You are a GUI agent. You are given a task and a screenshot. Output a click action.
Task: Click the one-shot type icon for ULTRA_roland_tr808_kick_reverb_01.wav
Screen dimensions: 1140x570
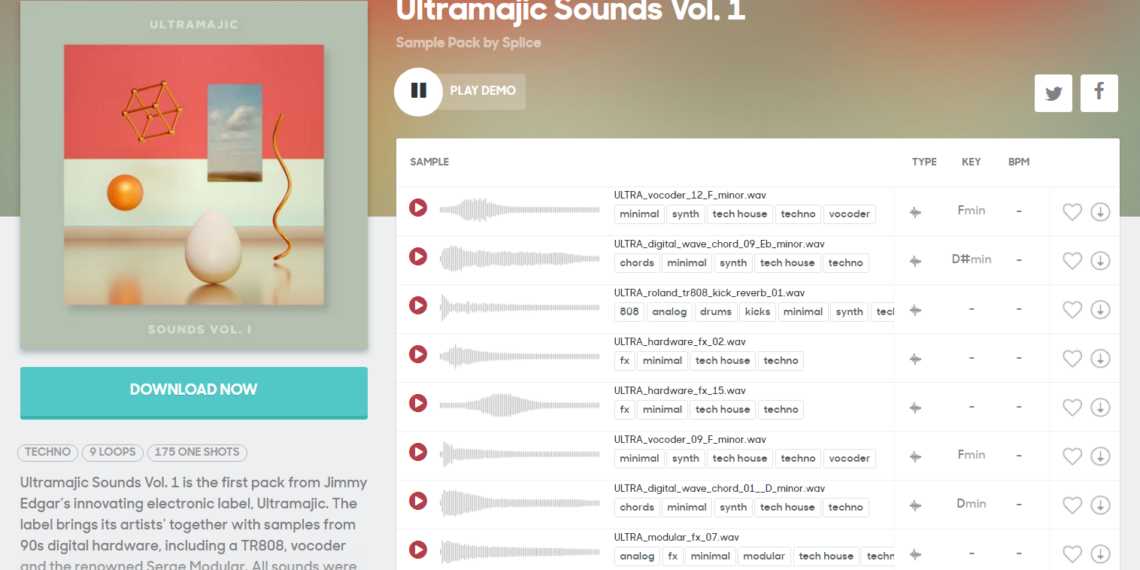click(915, 310)
